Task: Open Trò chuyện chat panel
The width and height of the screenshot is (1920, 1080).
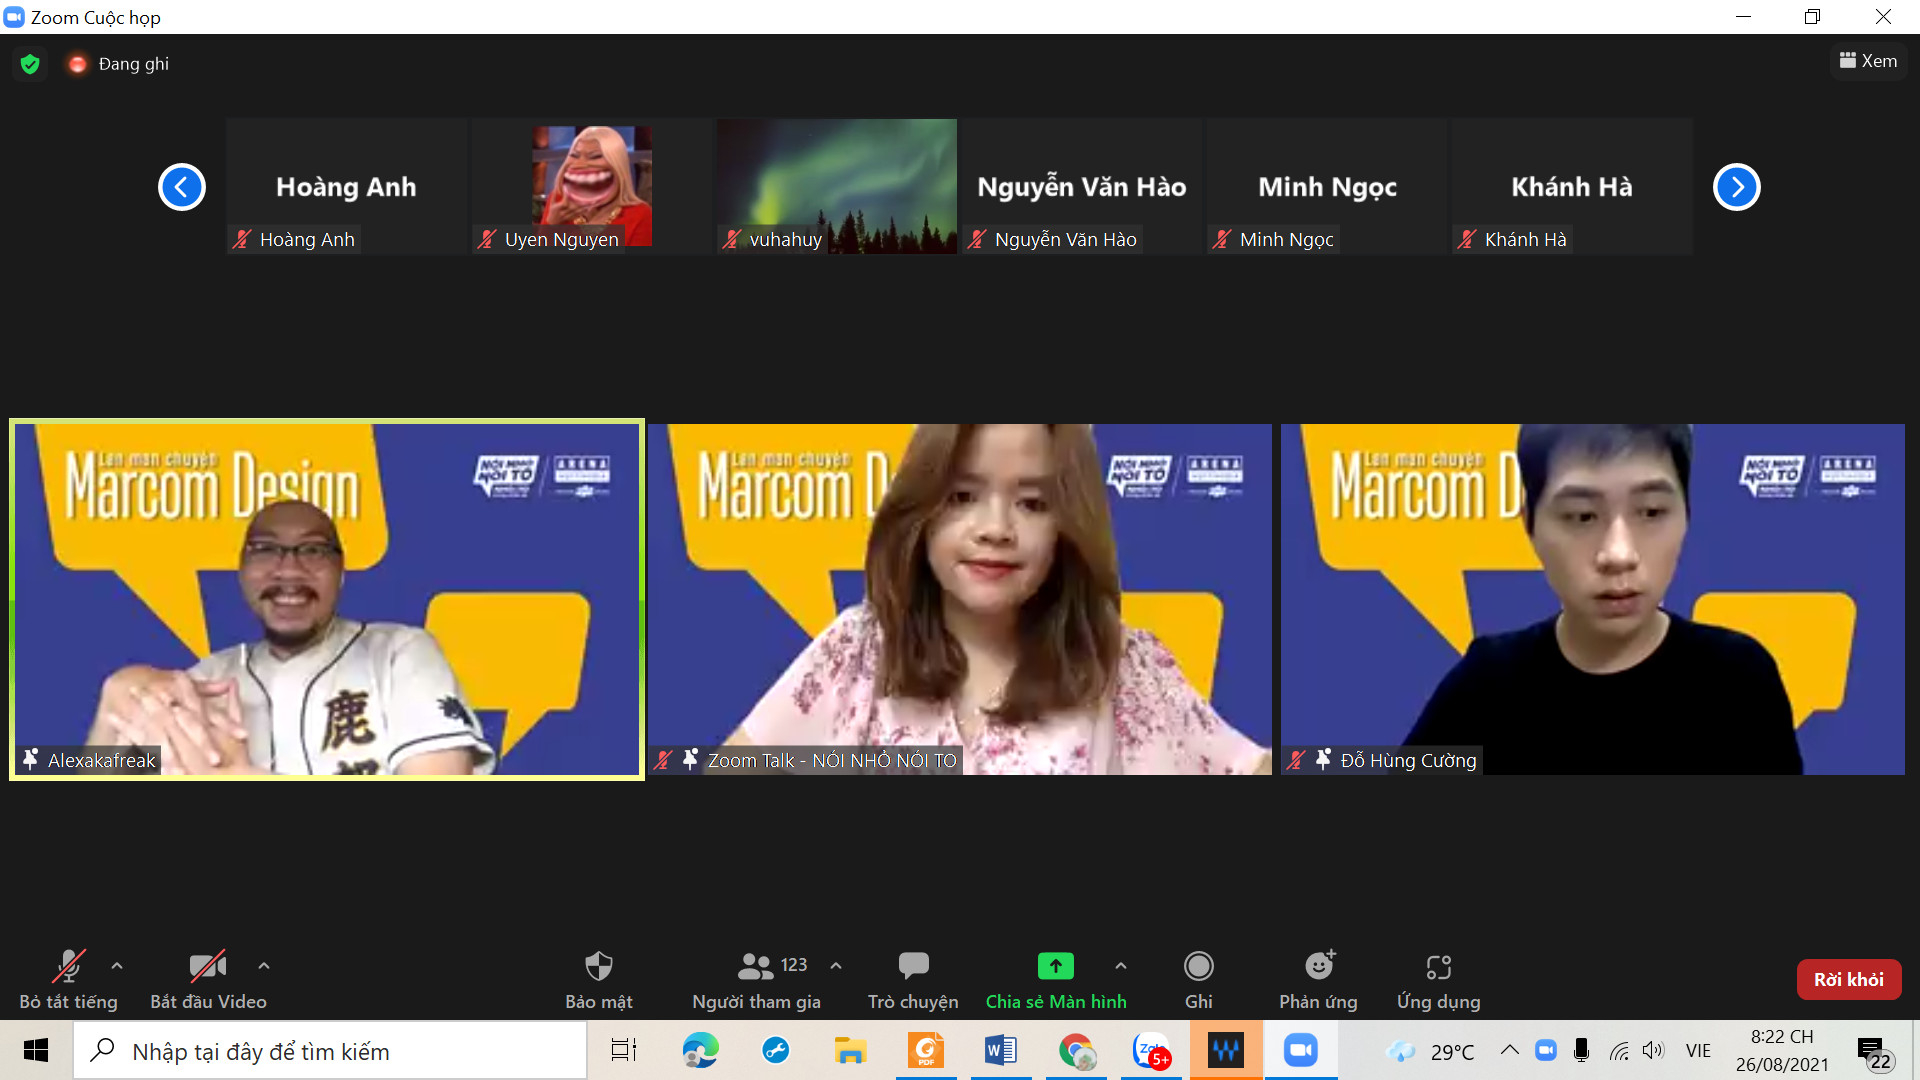Action: click(913, 980)
